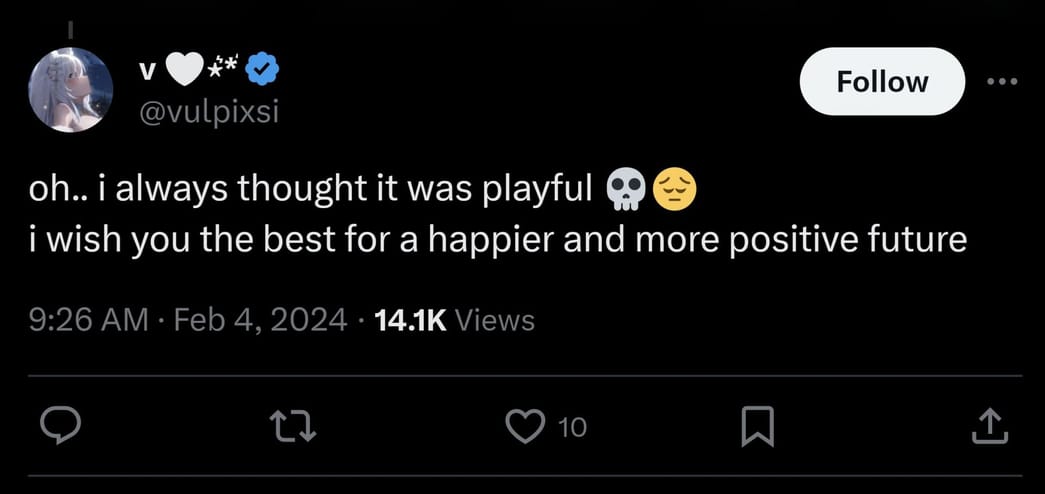This screenshot has height=494, width=1045.
Task: Click the 9:26 AM timestamp
Action: click(87, 320)
